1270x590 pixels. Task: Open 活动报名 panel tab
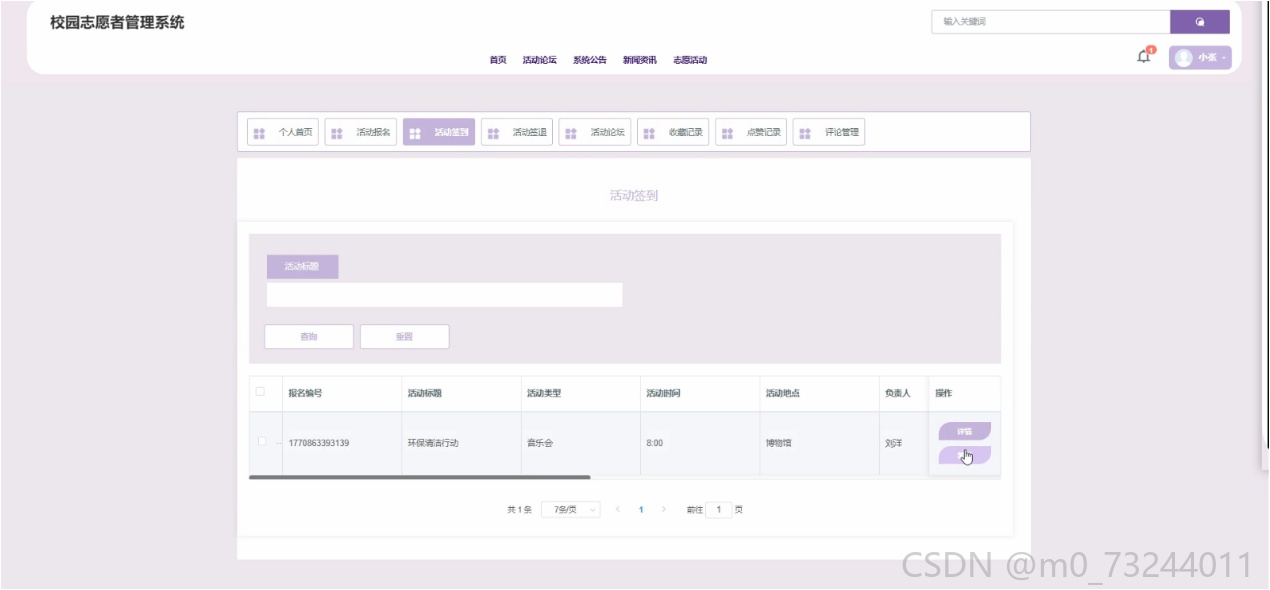[361, 132]
